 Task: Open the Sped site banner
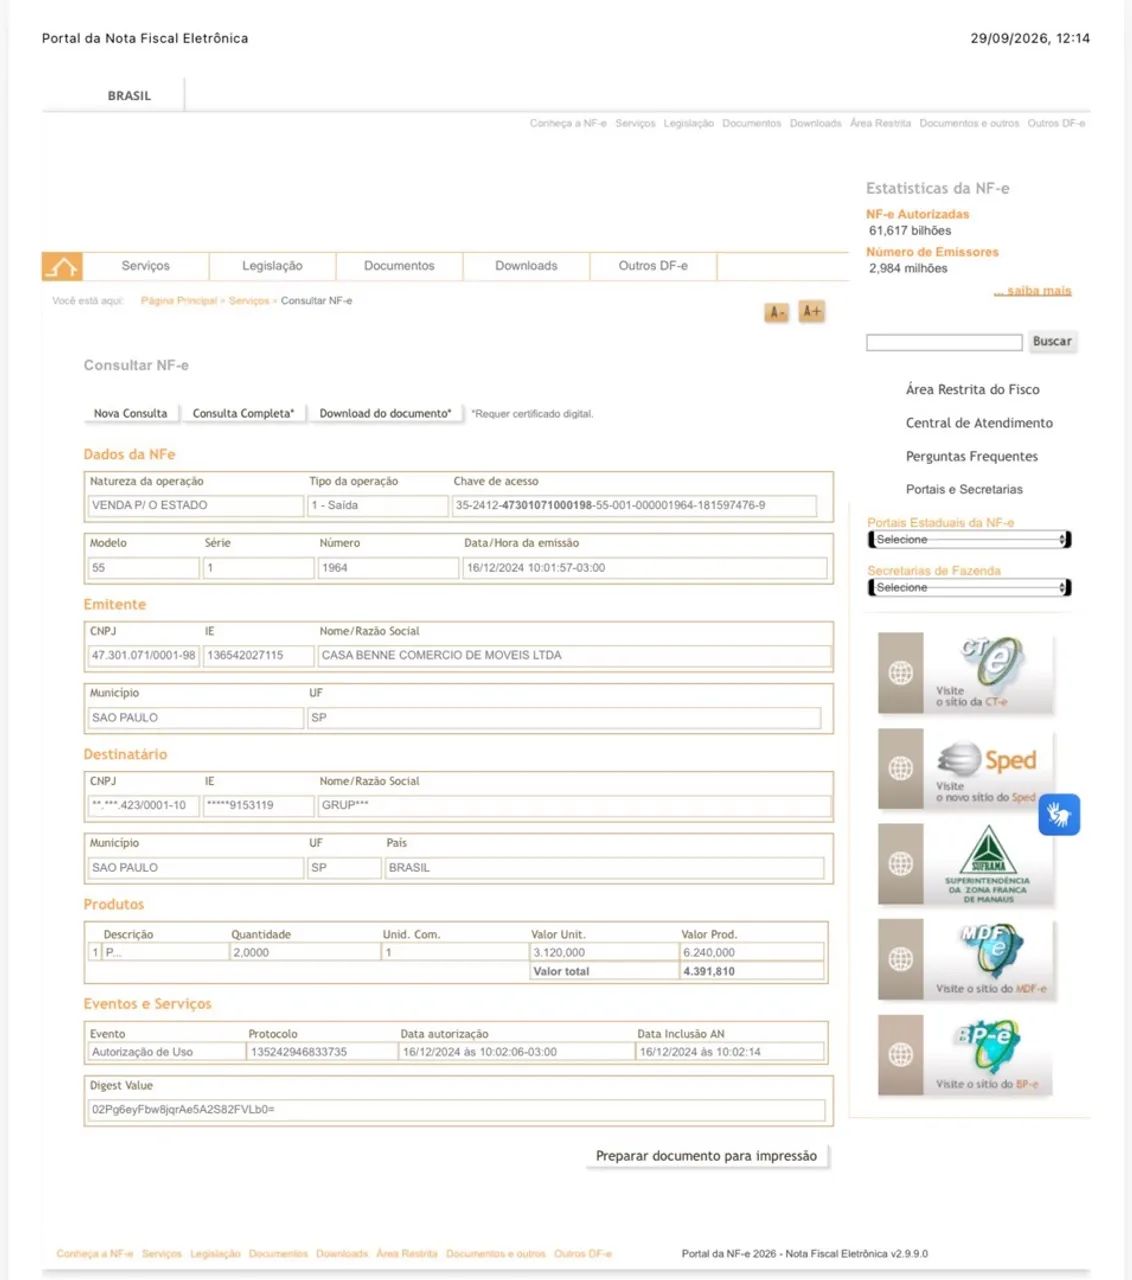click(965, 769)
